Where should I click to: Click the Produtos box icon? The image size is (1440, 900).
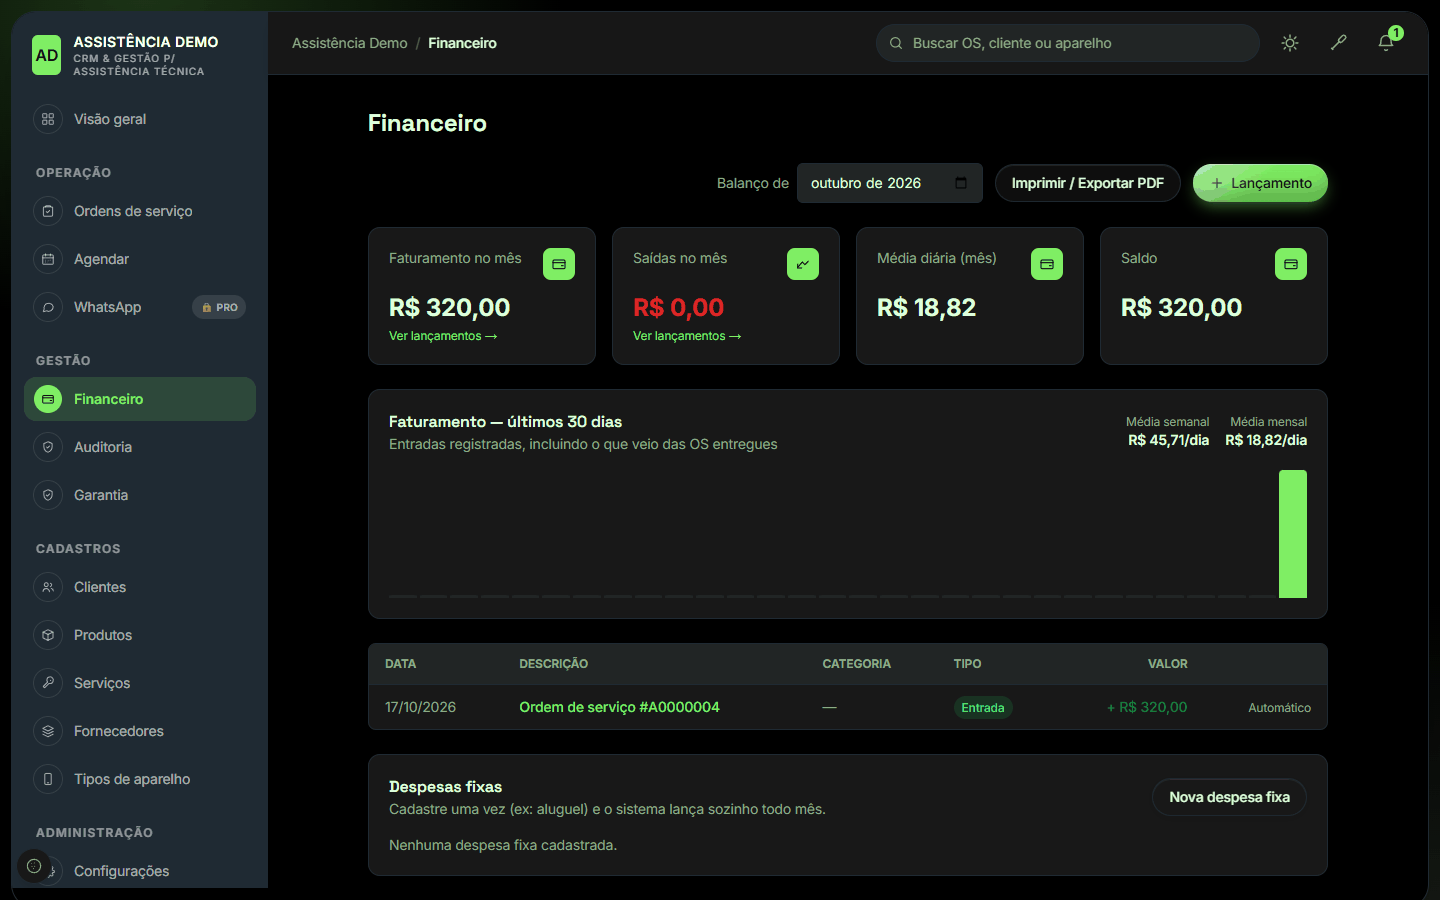[48, 635]
